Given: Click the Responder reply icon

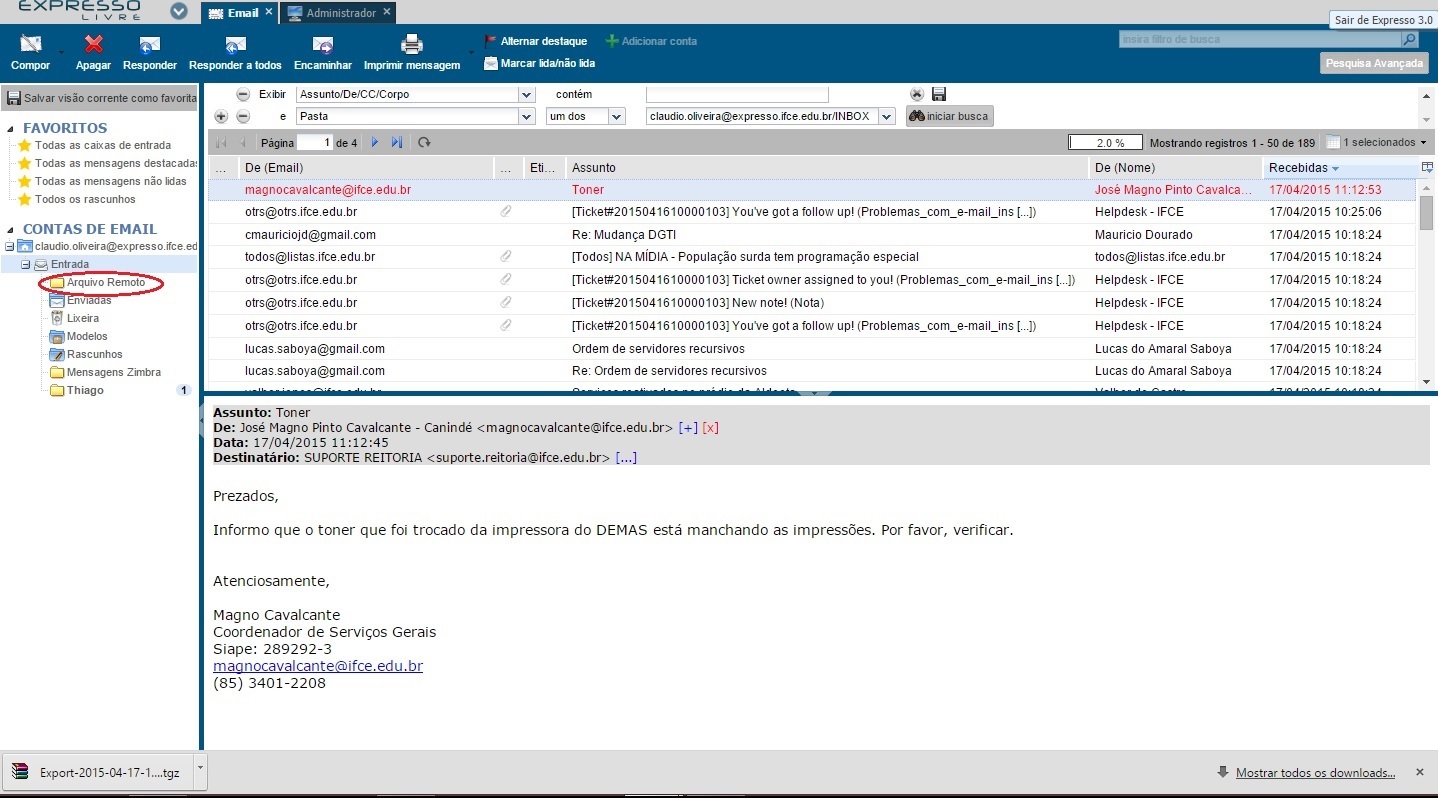Looking at the screenshot, I should 150,45.
